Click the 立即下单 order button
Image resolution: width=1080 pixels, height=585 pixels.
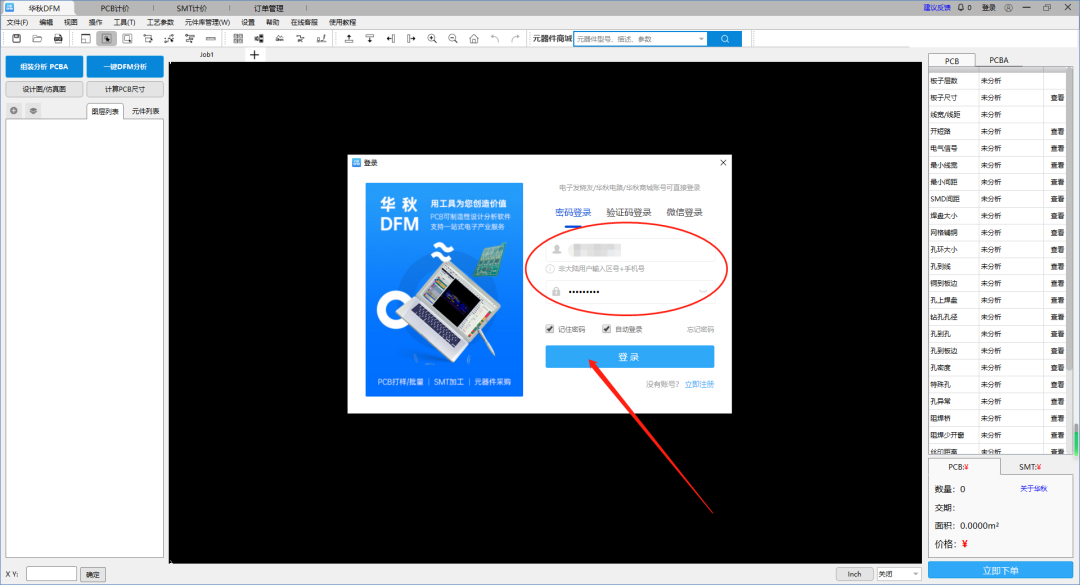click(x=1000, y=571)
